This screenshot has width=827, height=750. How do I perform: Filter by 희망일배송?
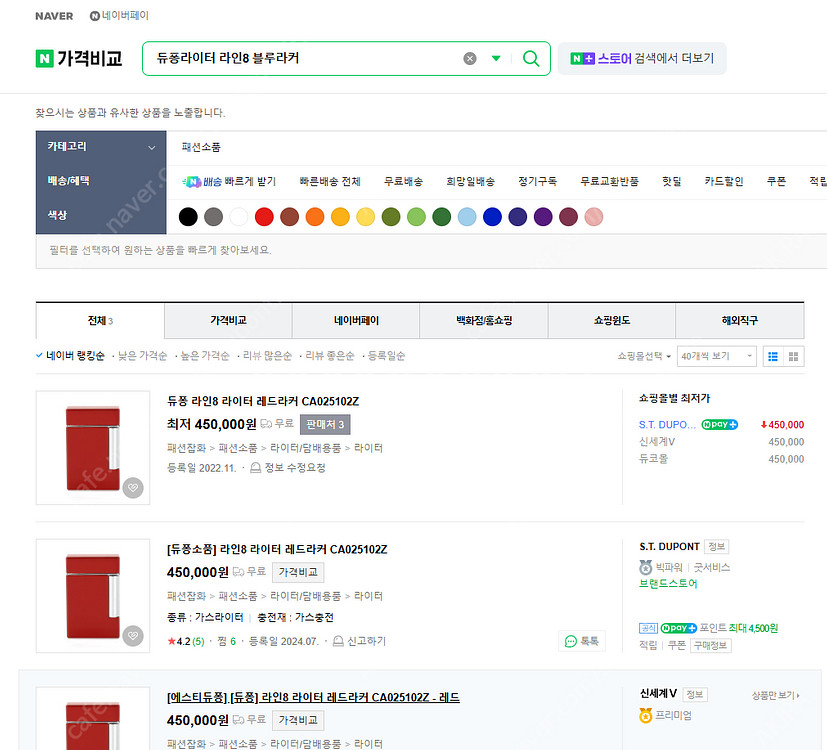tap(470, 181)
